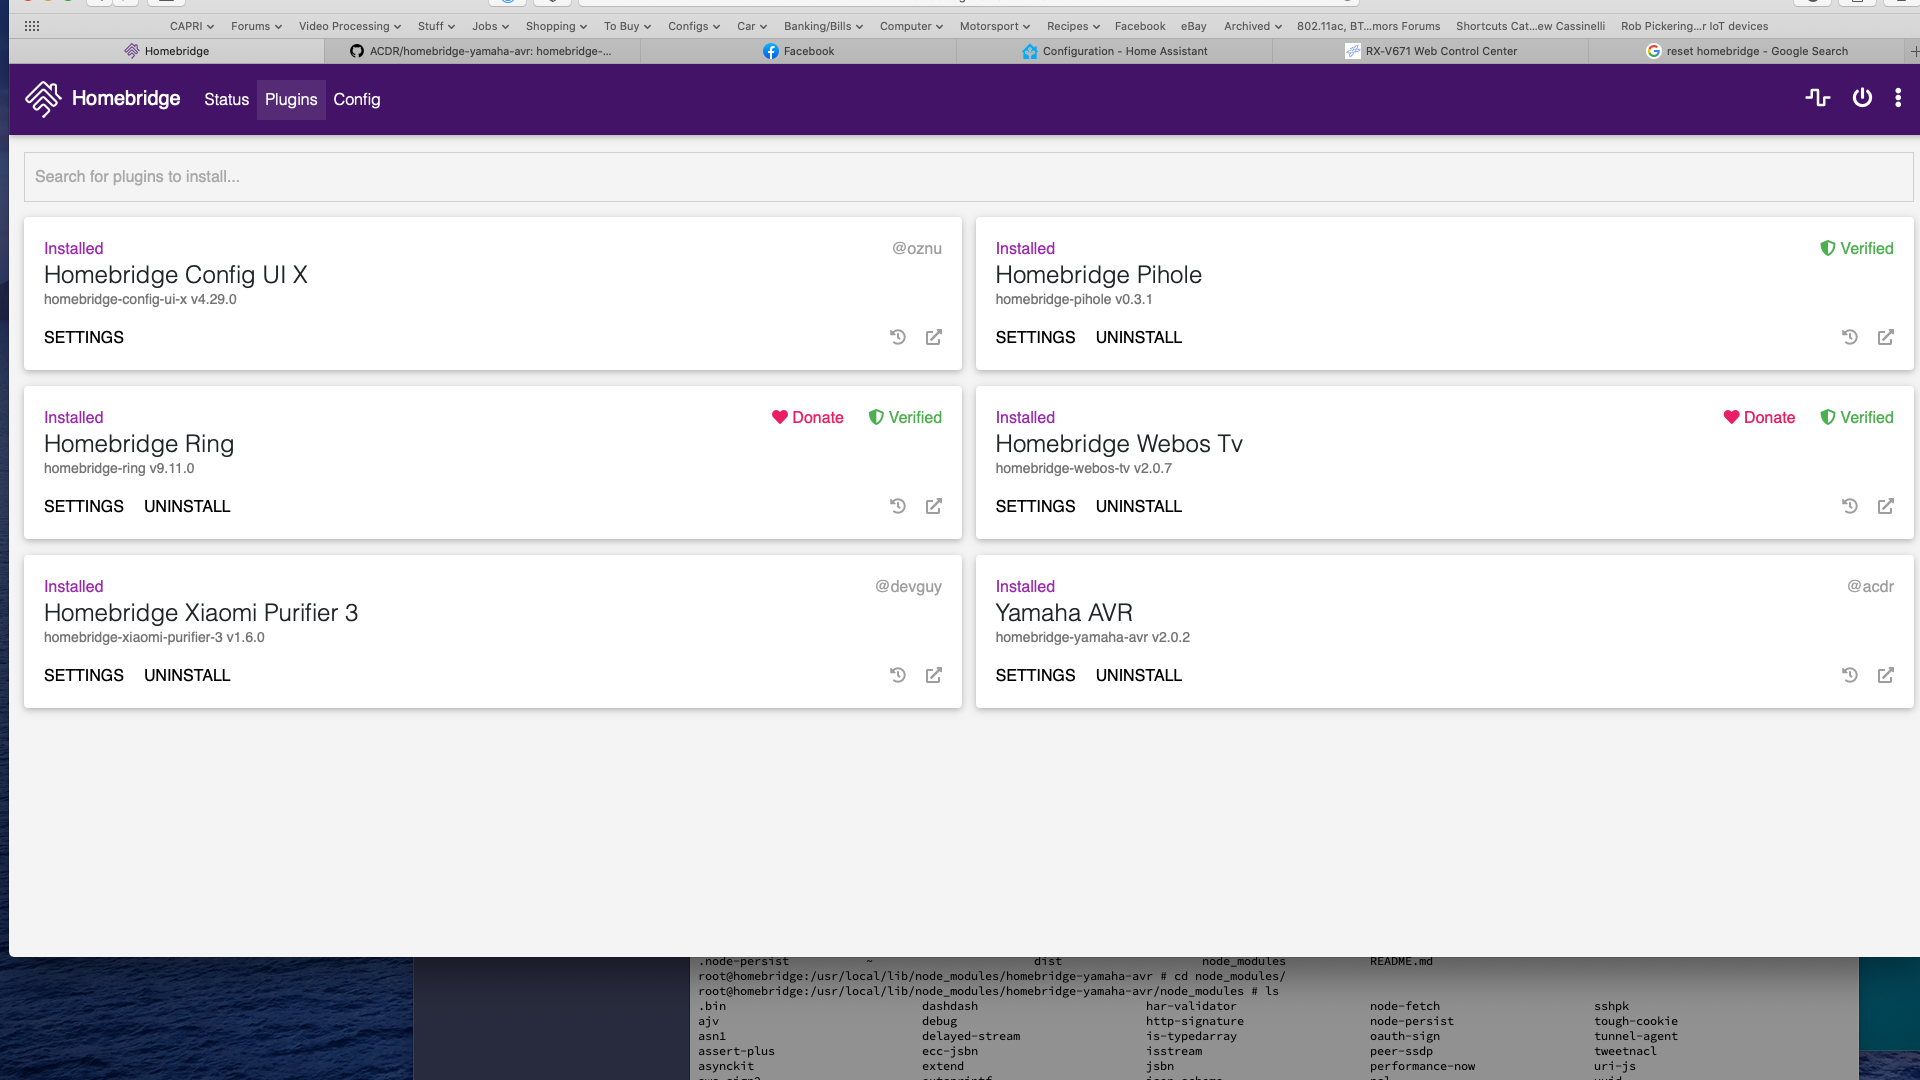
Task: Click the Verified shield badge on Webos Tv
Action: 1856,417
